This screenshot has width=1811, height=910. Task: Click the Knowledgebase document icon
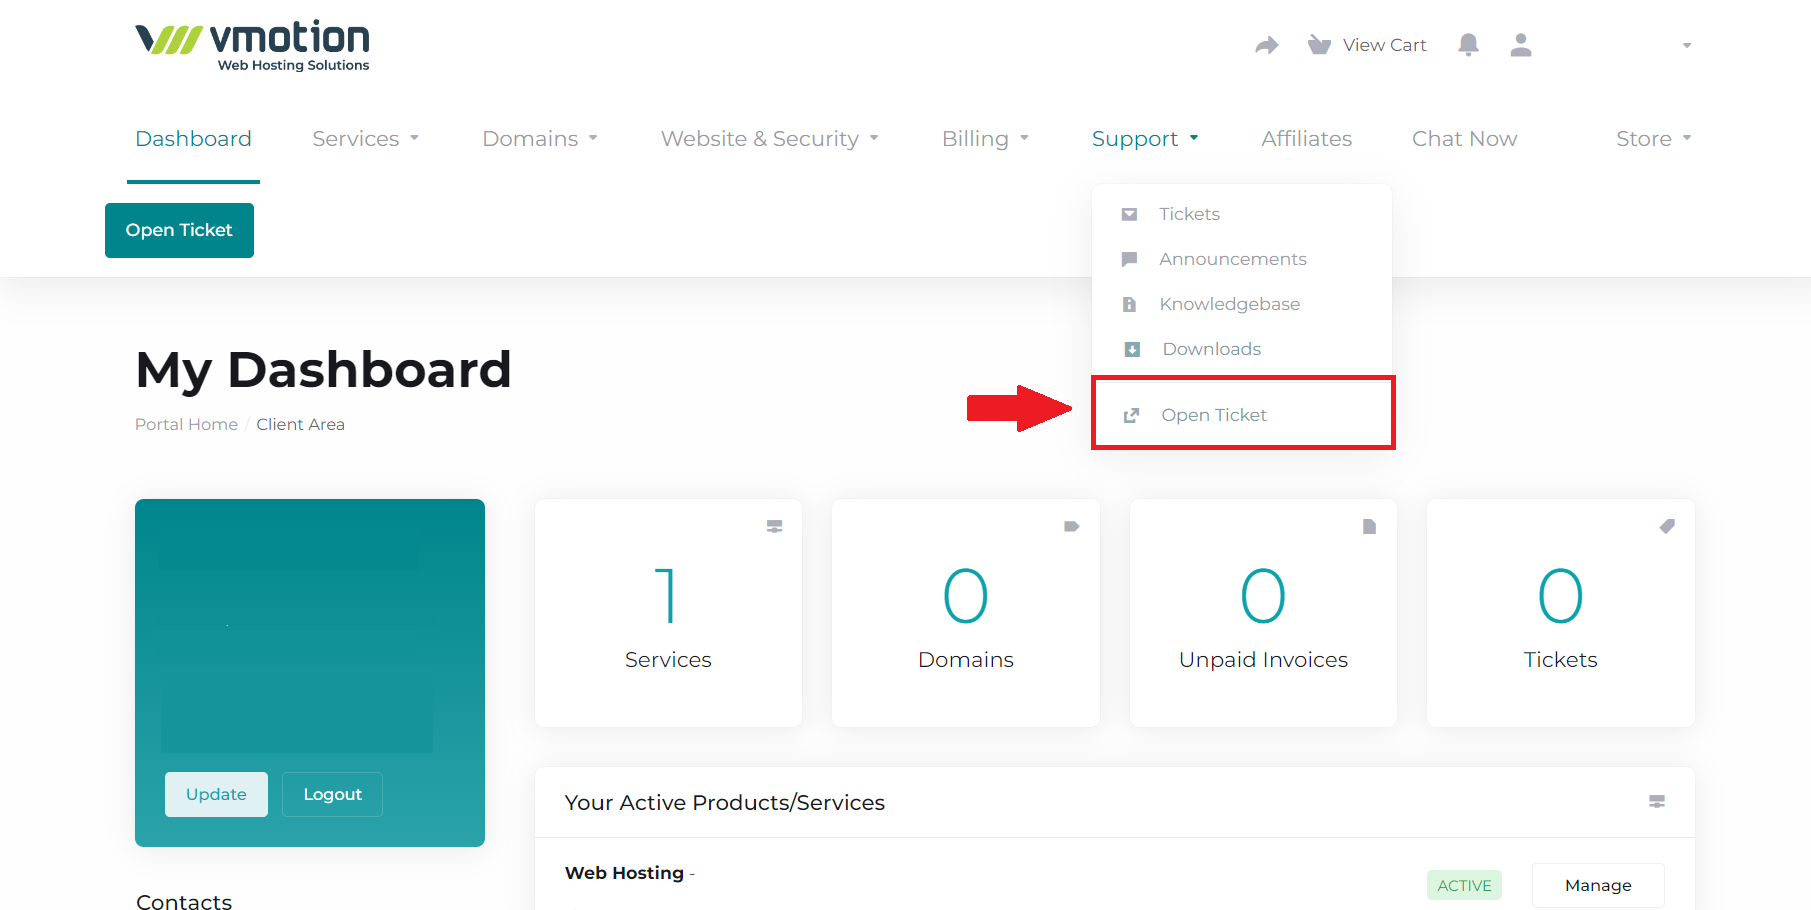click(x=1129, y=304)
